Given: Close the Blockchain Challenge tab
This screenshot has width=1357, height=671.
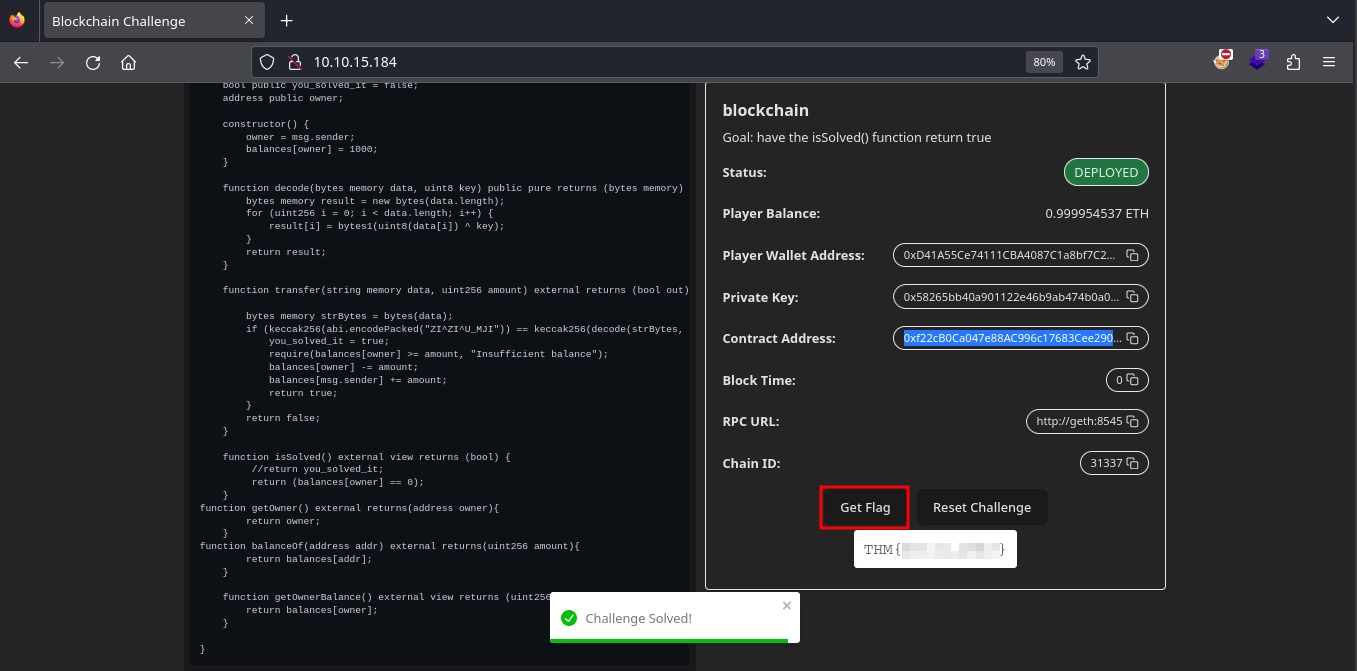Looking at the screenshot, I should pos(247,21).
